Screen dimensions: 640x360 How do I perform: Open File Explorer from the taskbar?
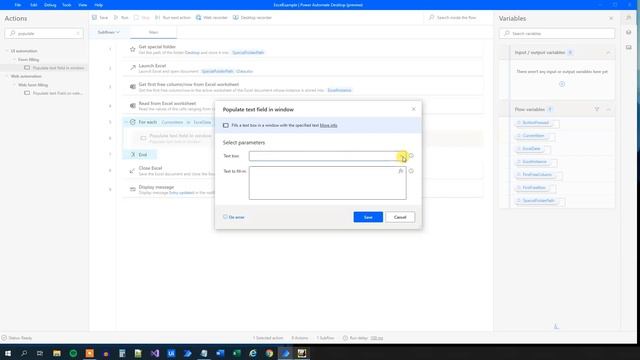tap(57, 353)
